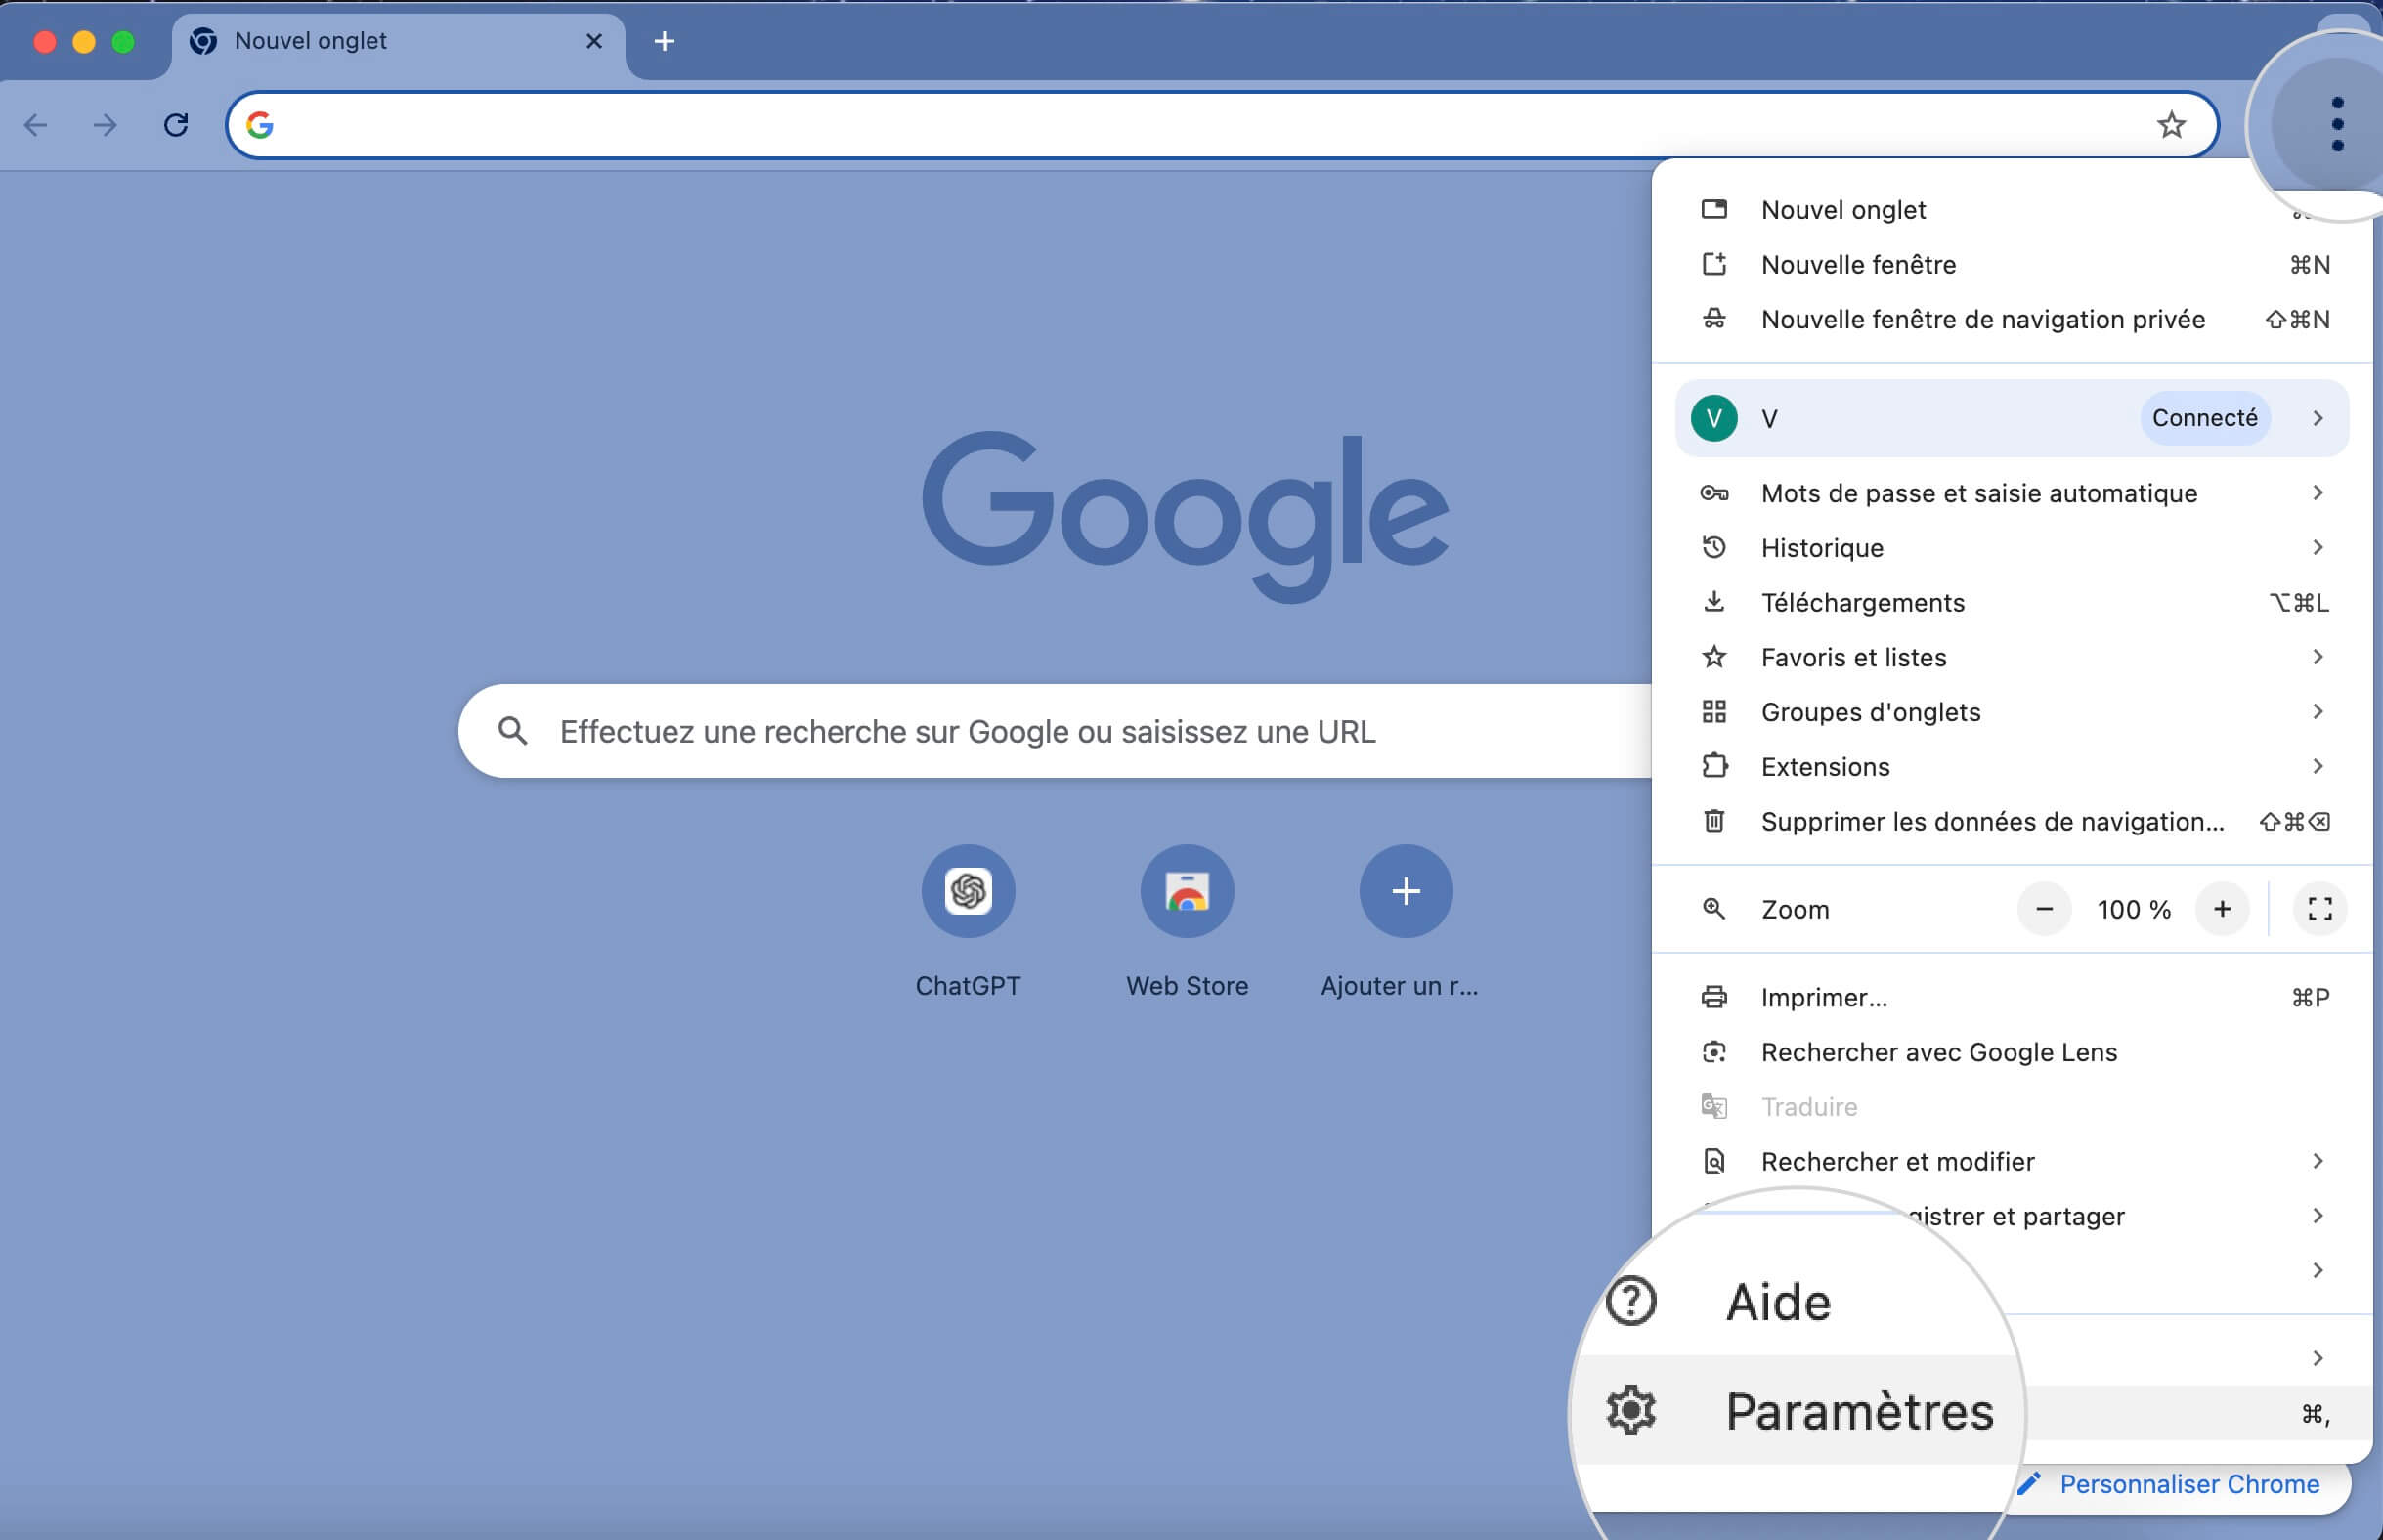Click the Google logo
Image resolution: width=2383 pixels, height=1540 pixels.
click(1185, 516)
